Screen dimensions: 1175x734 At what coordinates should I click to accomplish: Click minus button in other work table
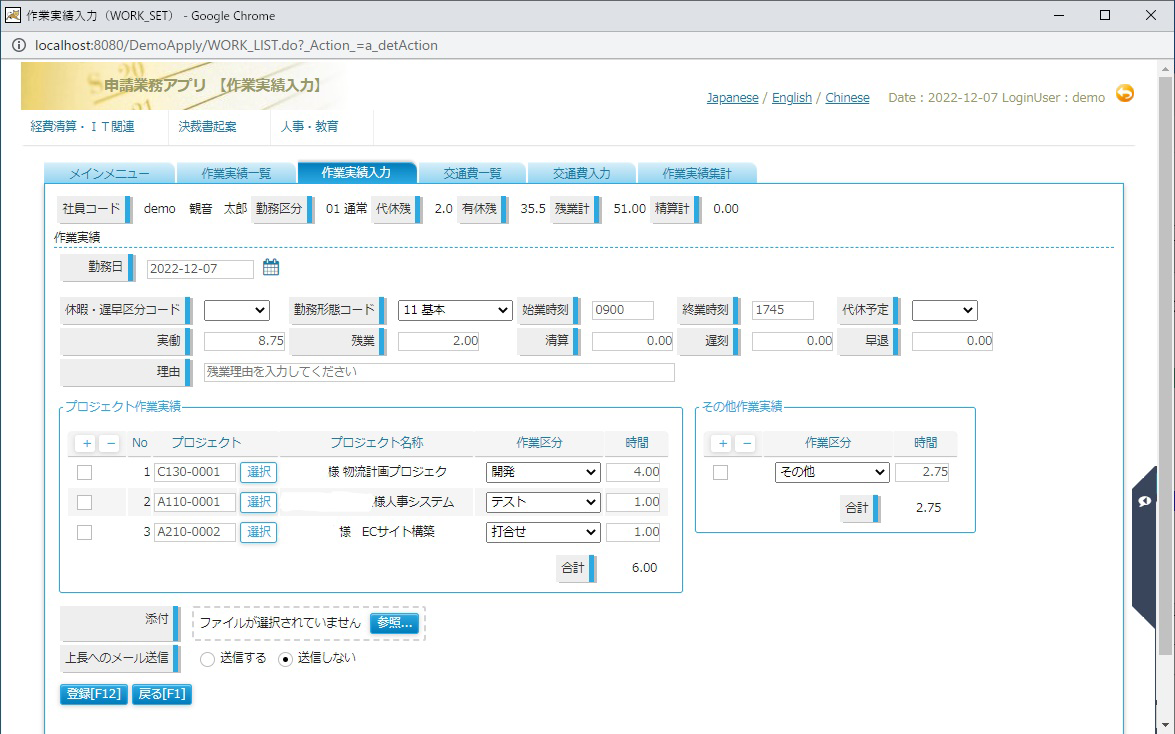(x=745, y=443)
